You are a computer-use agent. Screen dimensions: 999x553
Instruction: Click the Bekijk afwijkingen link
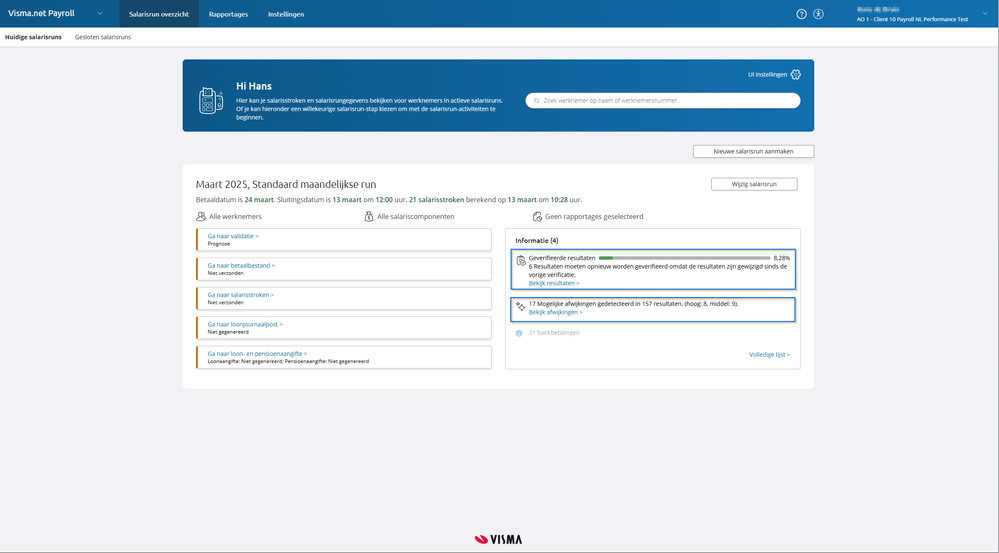(556, 312)
